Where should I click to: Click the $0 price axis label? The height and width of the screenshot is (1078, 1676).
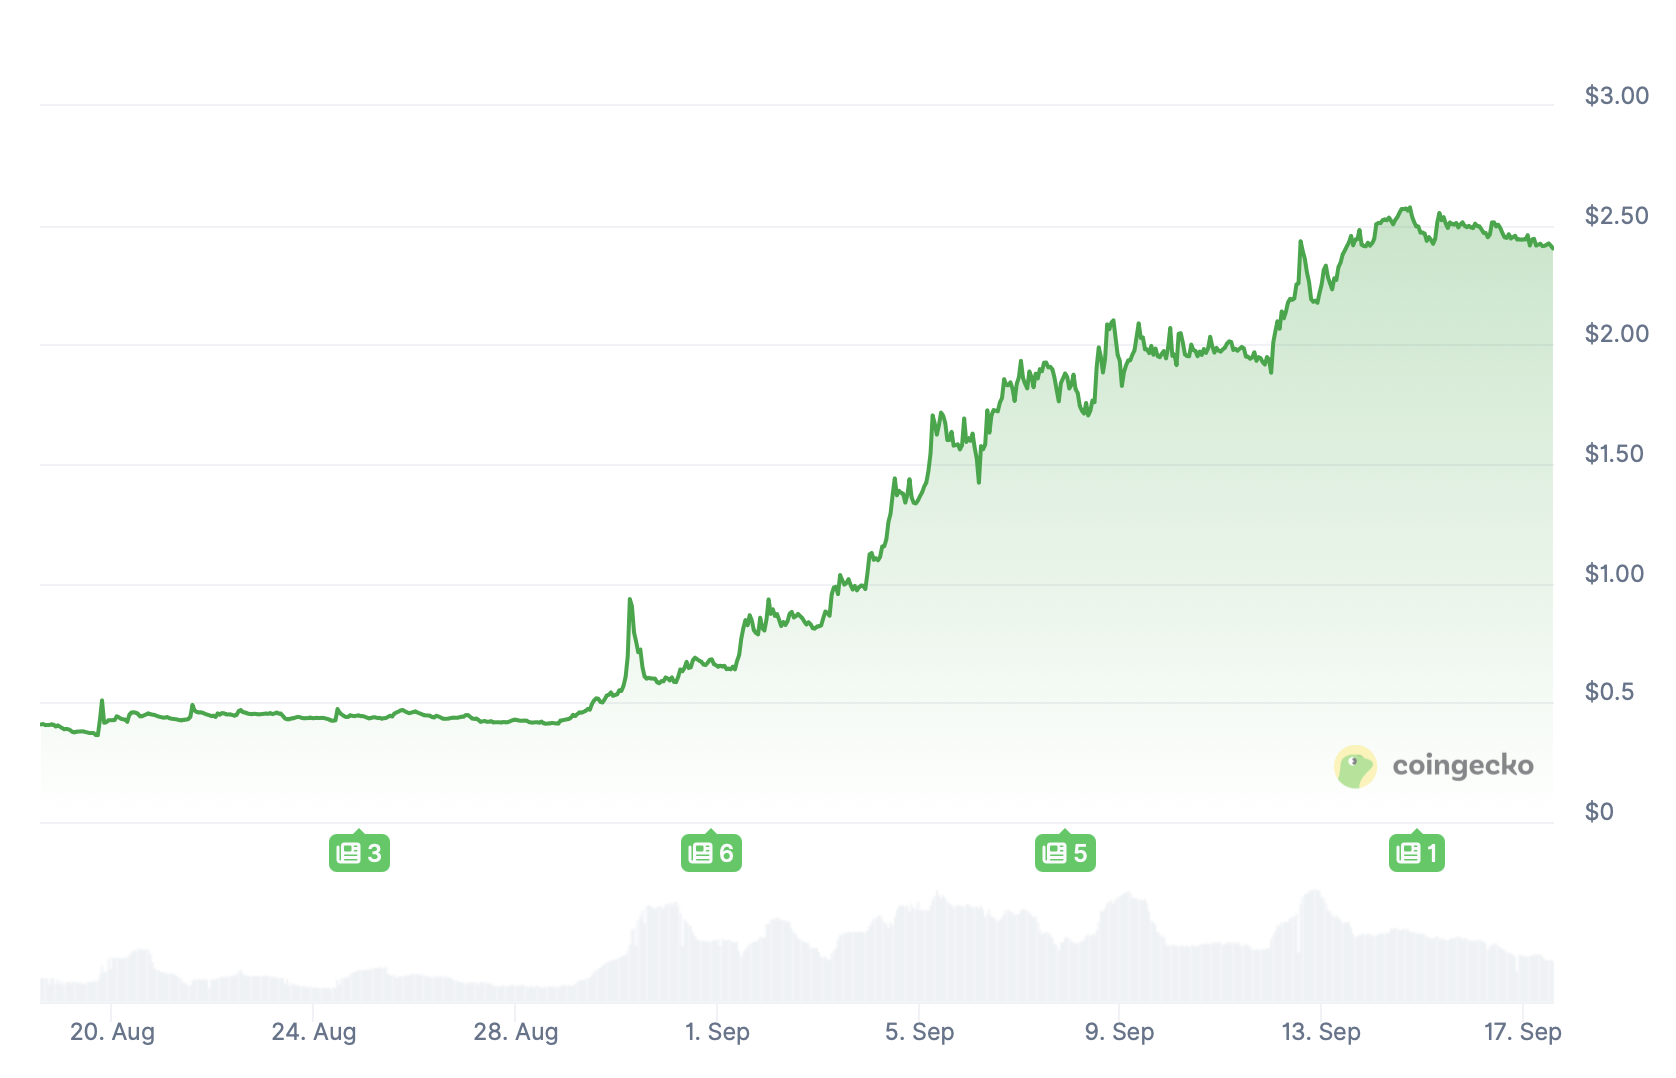pyautogui.click(x=1599, y=812)
